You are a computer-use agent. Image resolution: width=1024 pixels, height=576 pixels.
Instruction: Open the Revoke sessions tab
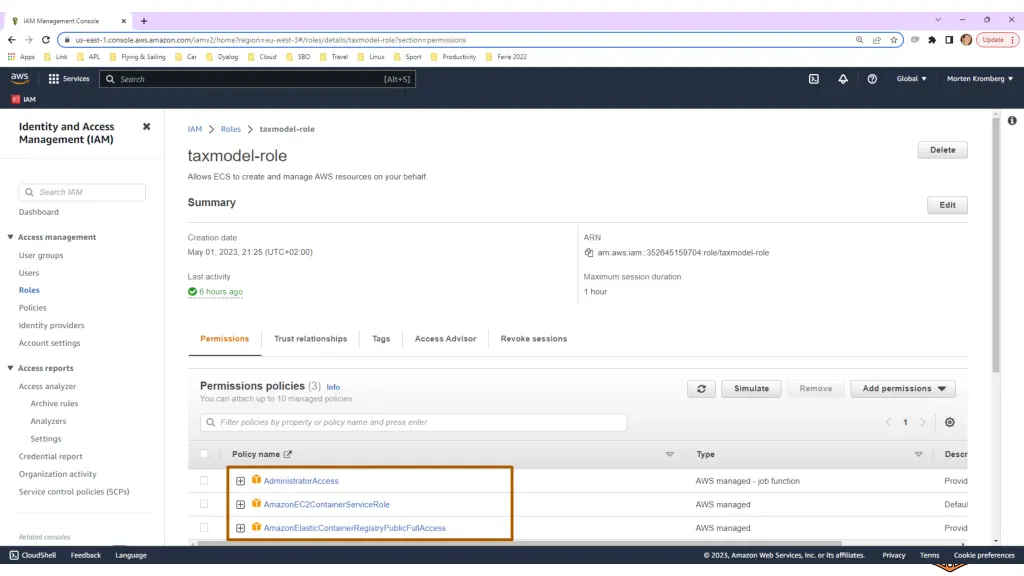pyautogui.click(x=534, y=339)
